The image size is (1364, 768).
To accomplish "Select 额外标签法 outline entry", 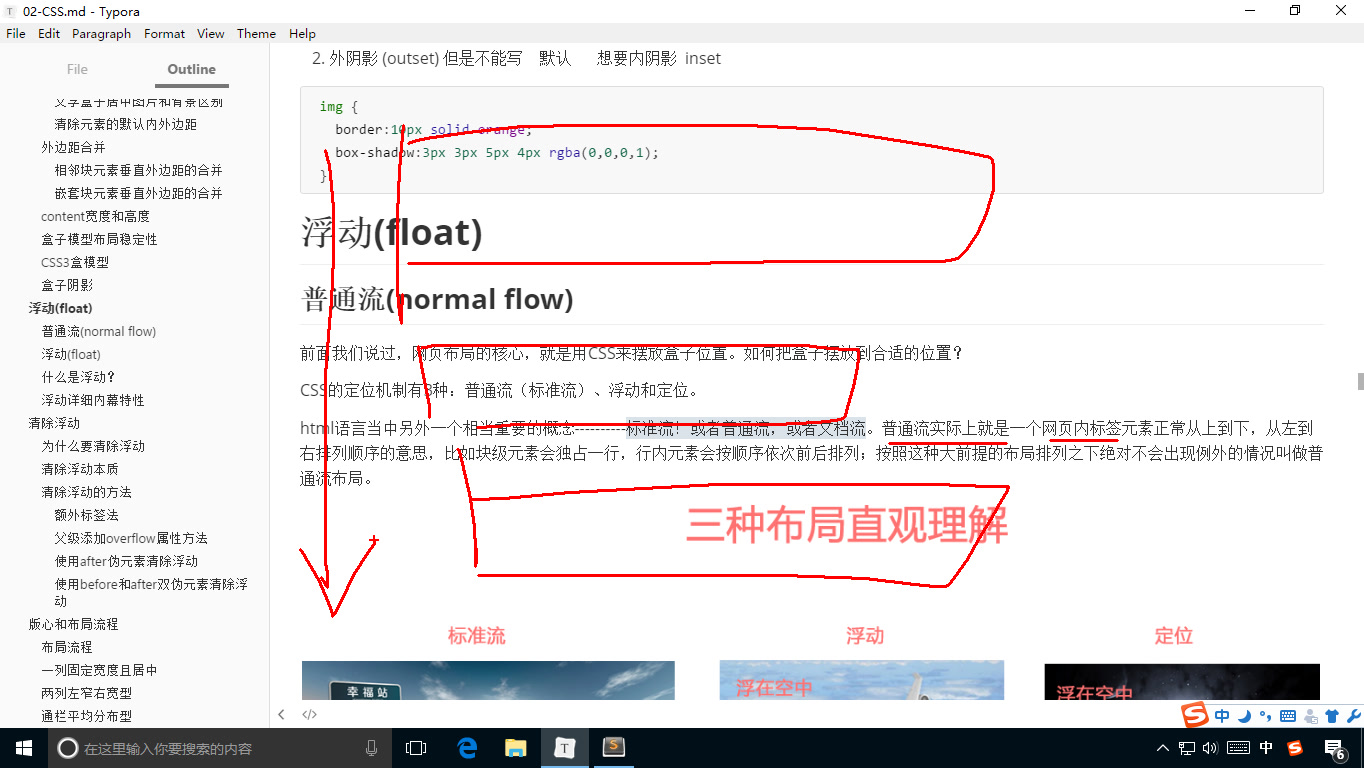I will 87,515.
